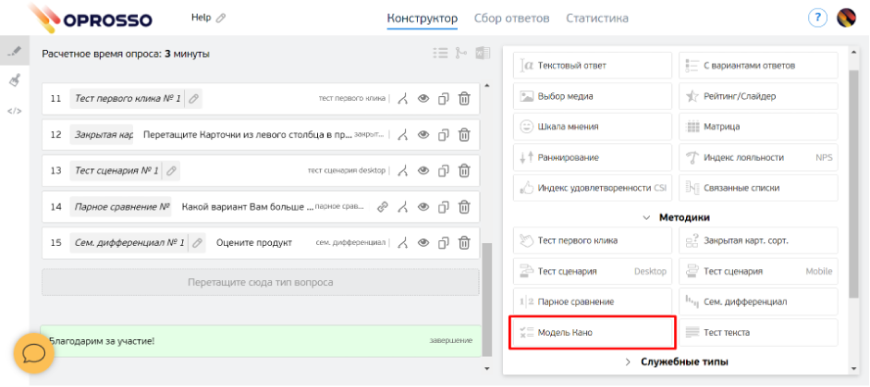Screen dimensions: 870x387
Task: Delete question 12 Закрытая карт.
Action: pos(464,134)
